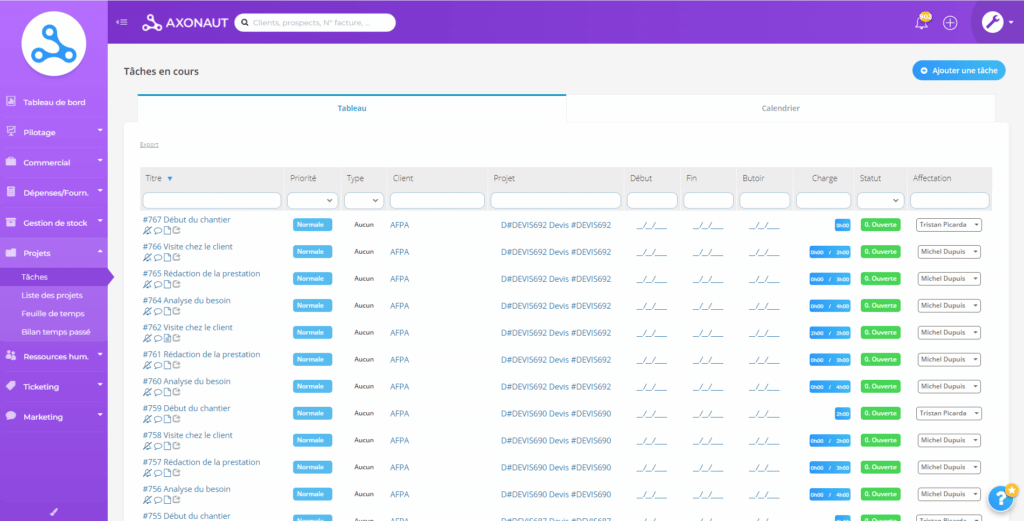The image size is (1024, 521).
Task: Click the plus circle icon in header
Action: coord(950,23)
